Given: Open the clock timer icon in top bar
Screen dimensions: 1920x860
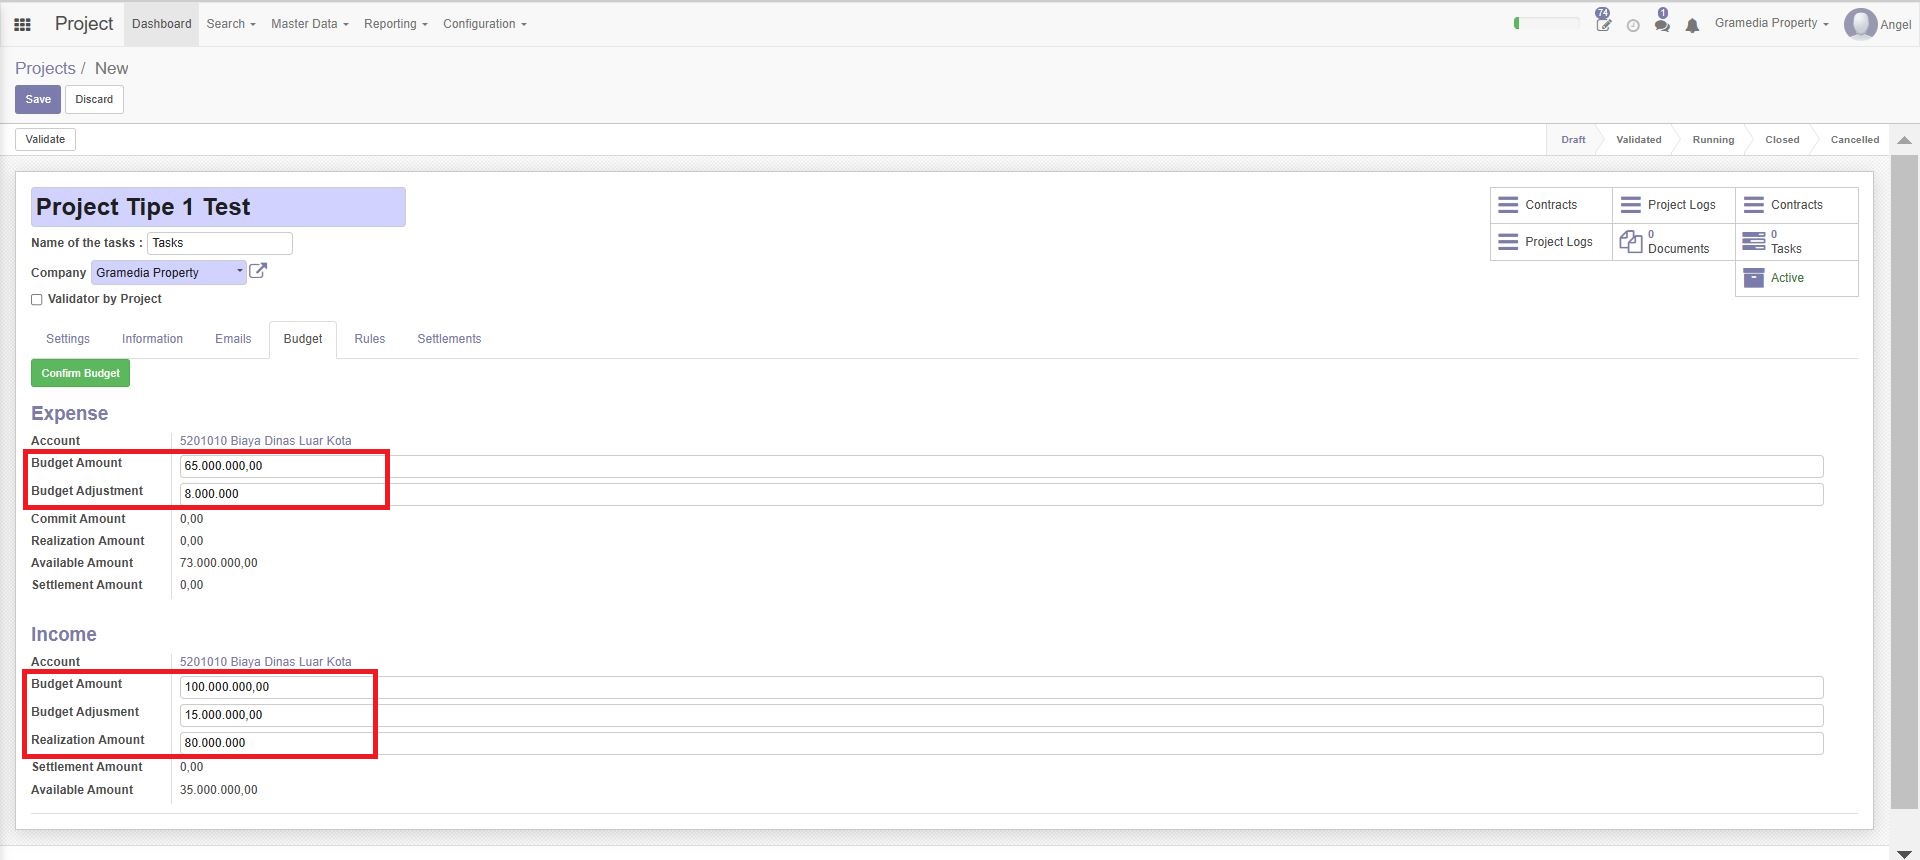Looking at the screenshot, I should point(1633,26).
